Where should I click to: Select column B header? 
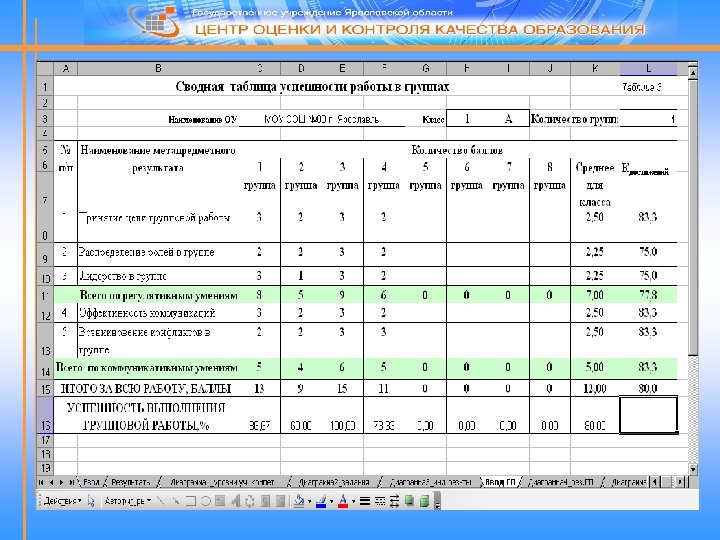(158, 68)
